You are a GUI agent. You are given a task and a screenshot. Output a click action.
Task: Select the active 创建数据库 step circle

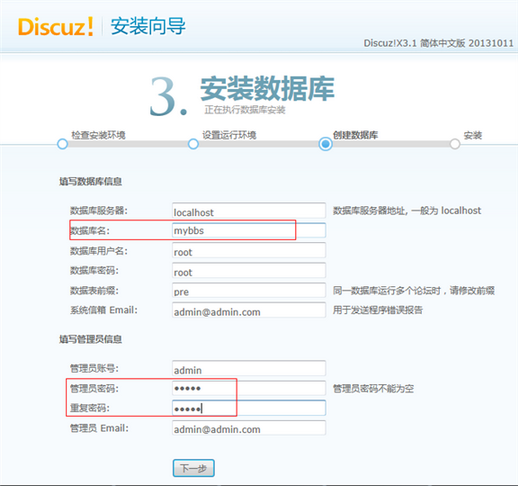325,144
